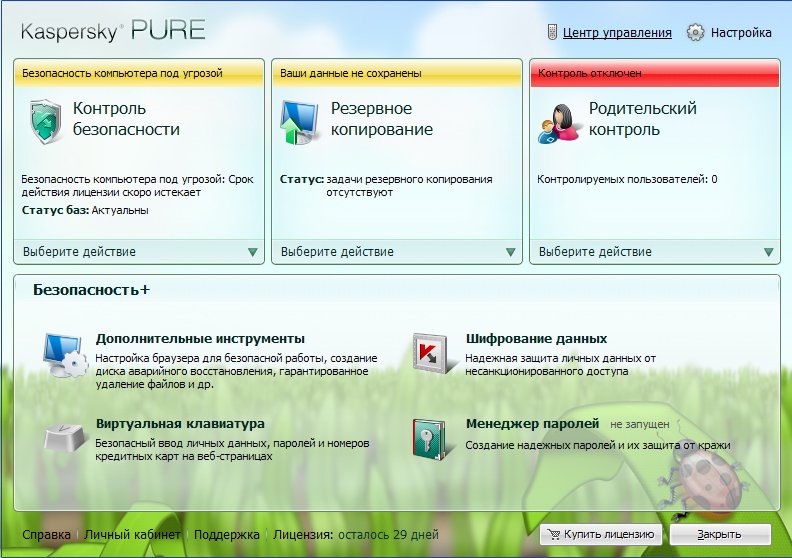This screenshot has height=558, width=792.
Task: Click the virtual keyboard key icon
Action: [64, 437]
